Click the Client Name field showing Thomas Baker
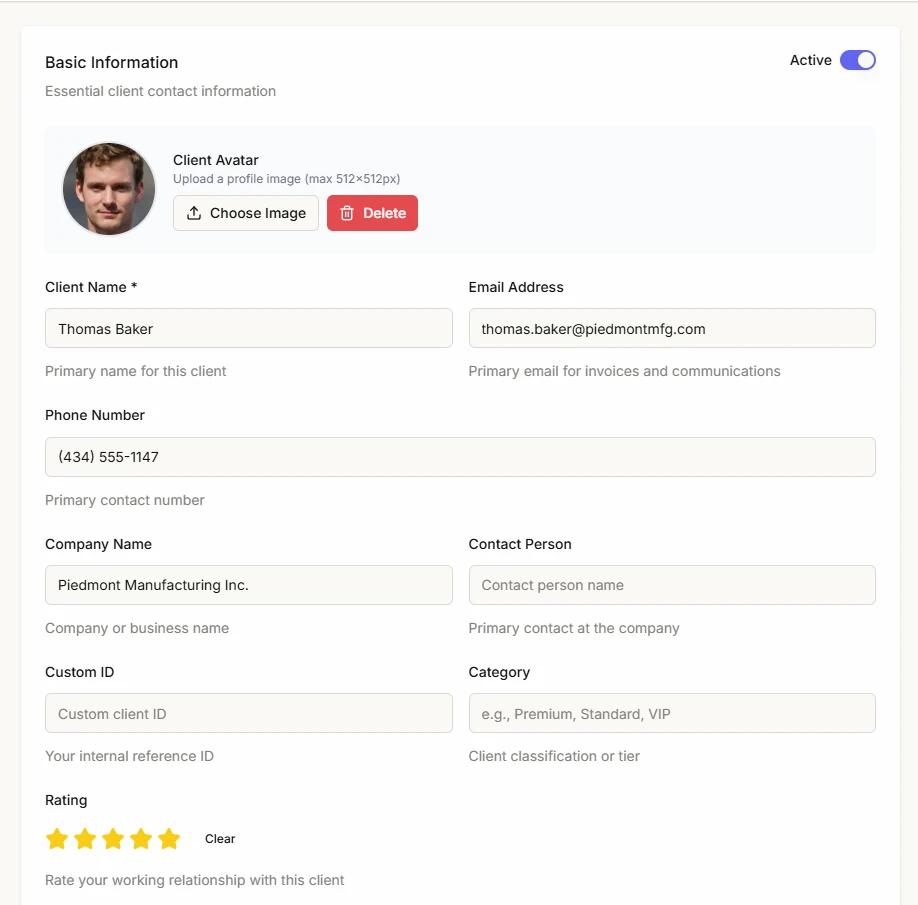The image size is (918, 905). coord(248,328)
